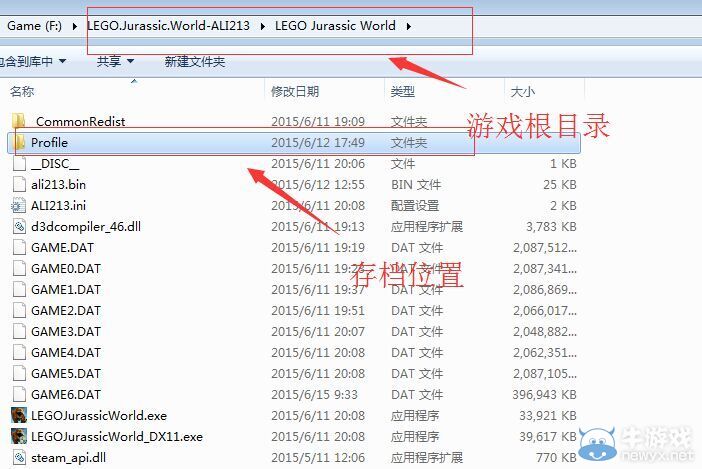The image size is (702, 469).
Task: Click the 2015/5/11 12:06 date of steam_api.dll
Action: pos(318,457)
